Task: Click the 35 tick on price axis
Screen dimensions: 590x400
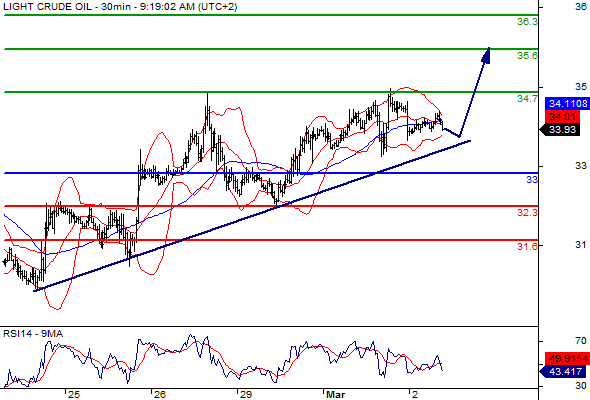Action: pyautogui.click(x=581, y=87)
